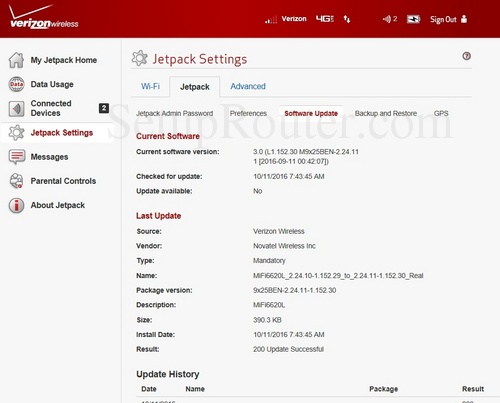Click the battery status icon

click(413, 19)
